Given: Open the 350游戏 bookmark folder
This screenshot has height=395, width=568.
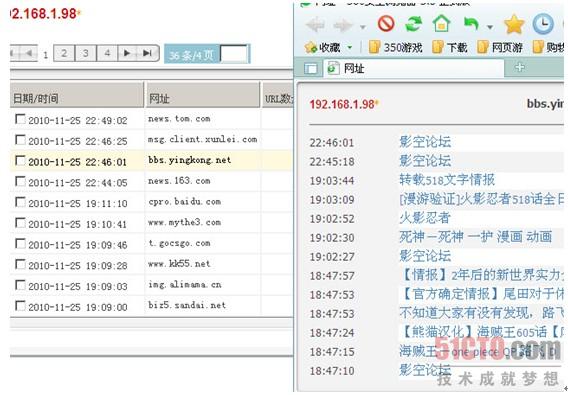Looking at the screenshot, I should [395, 47].
